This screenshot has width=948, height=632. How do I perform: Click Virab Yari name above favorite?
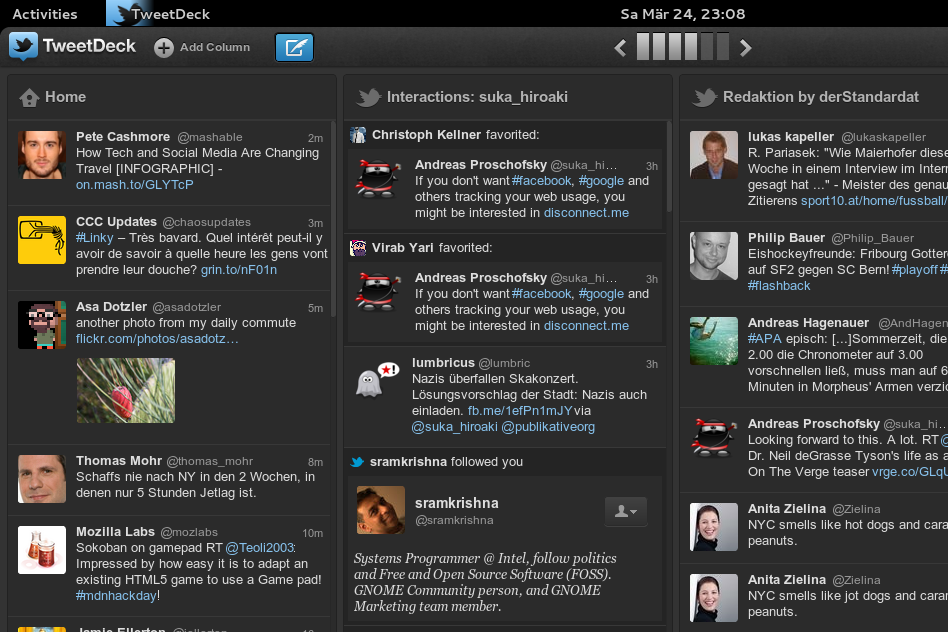click(x=402, y=248)
